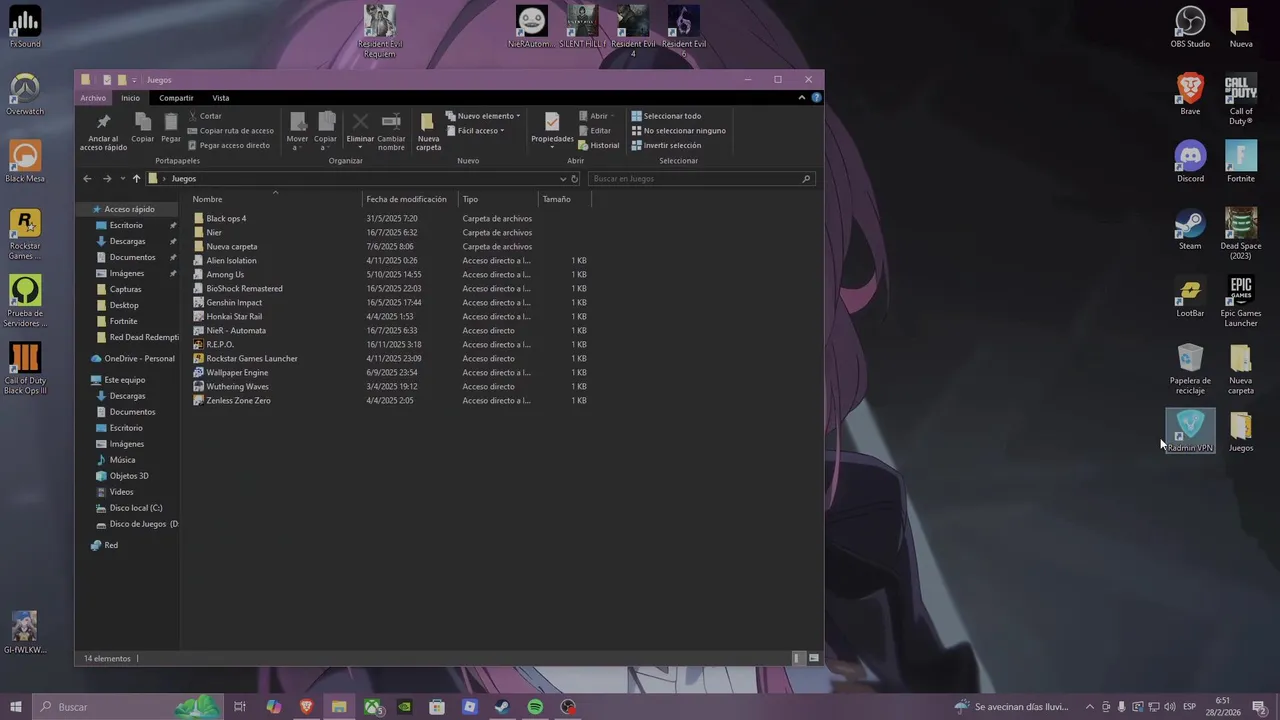Image resolution: width=1280 pixels, height=720 pixels.
Task: Select the Radmin VPN desktop icon
Action: [1190, 431]
